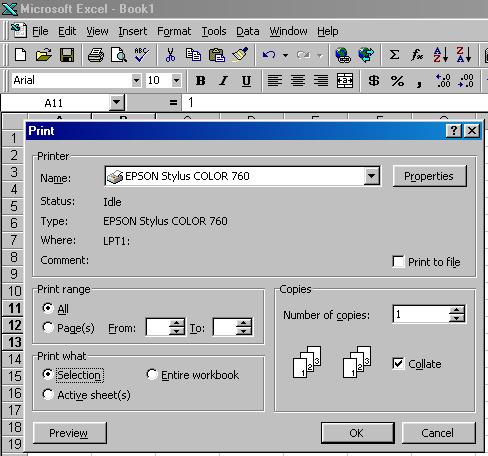Toggle Italic formatting
488x456 pixels.
pyautogui.click(x=223, y=81)
